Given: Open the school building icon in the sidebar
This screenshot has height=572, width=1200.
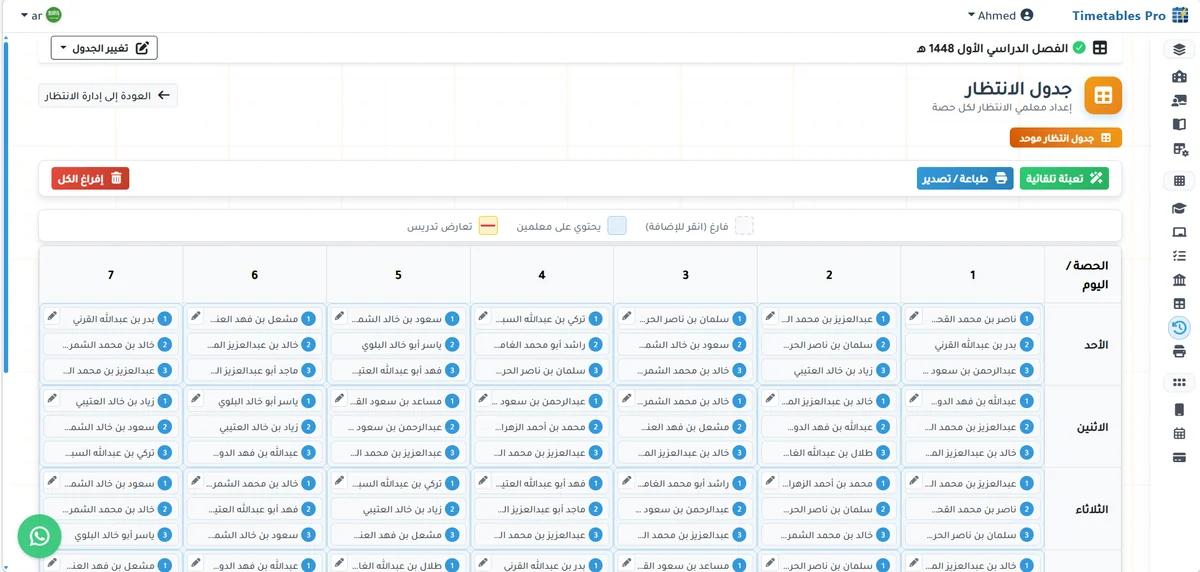Looking at the screenshot, I should coord(1179,77).
